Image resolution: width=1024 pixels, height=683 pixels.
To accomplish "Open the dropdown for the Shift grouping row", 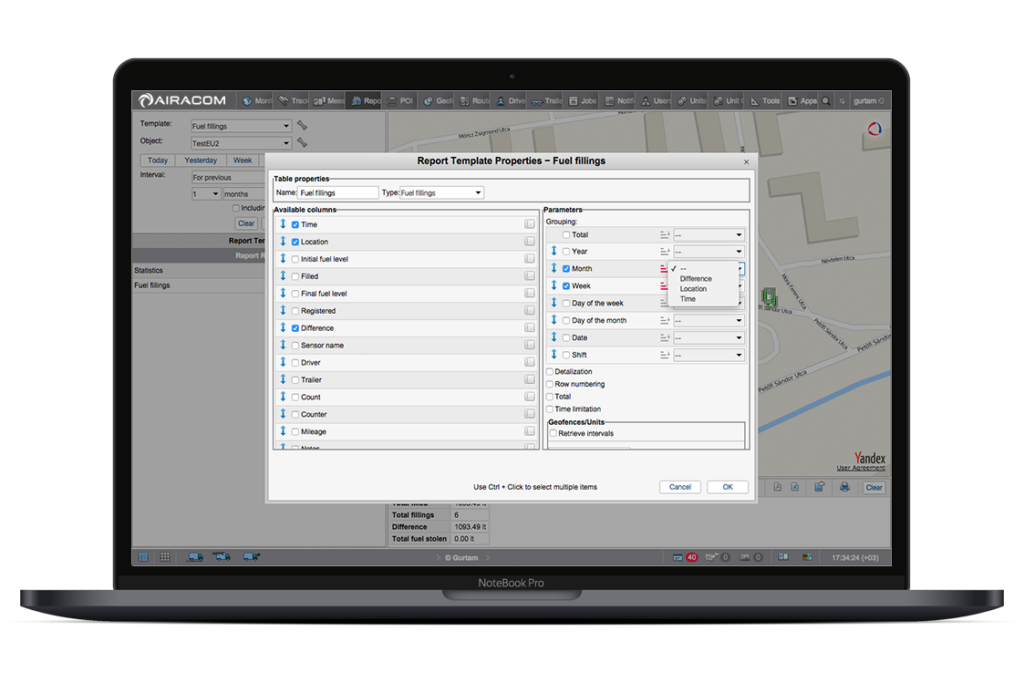I will tap(708, 355).
